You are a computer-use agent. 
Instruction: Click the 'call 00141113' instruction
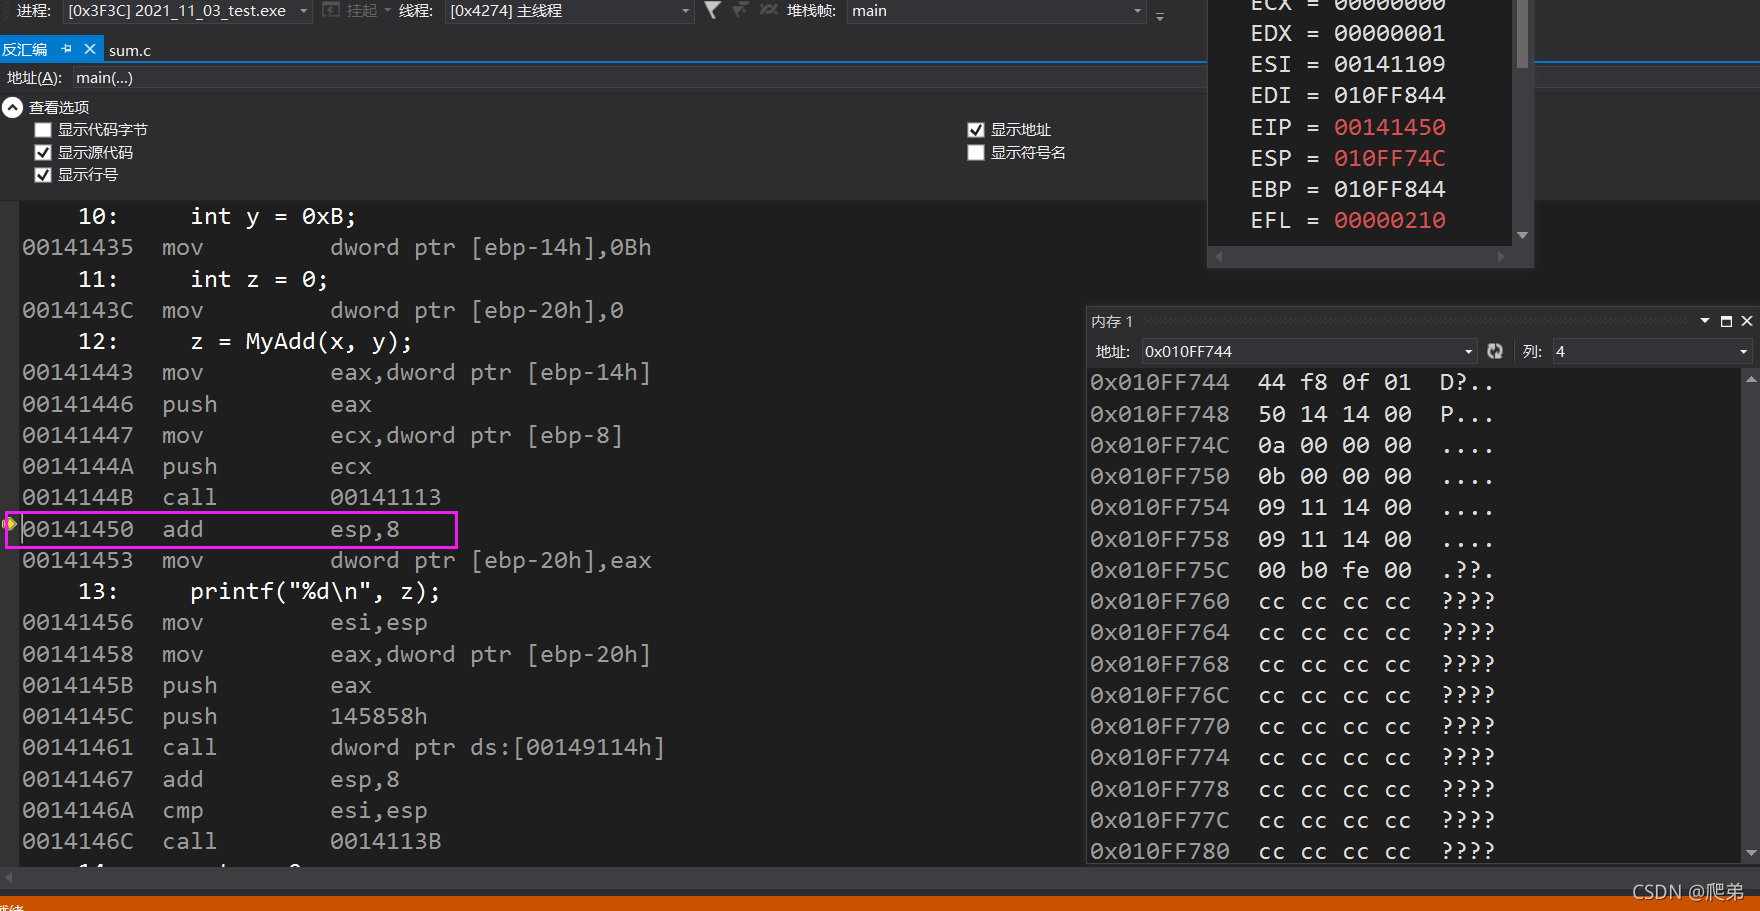pyautogui.click(x=301, y=497)
